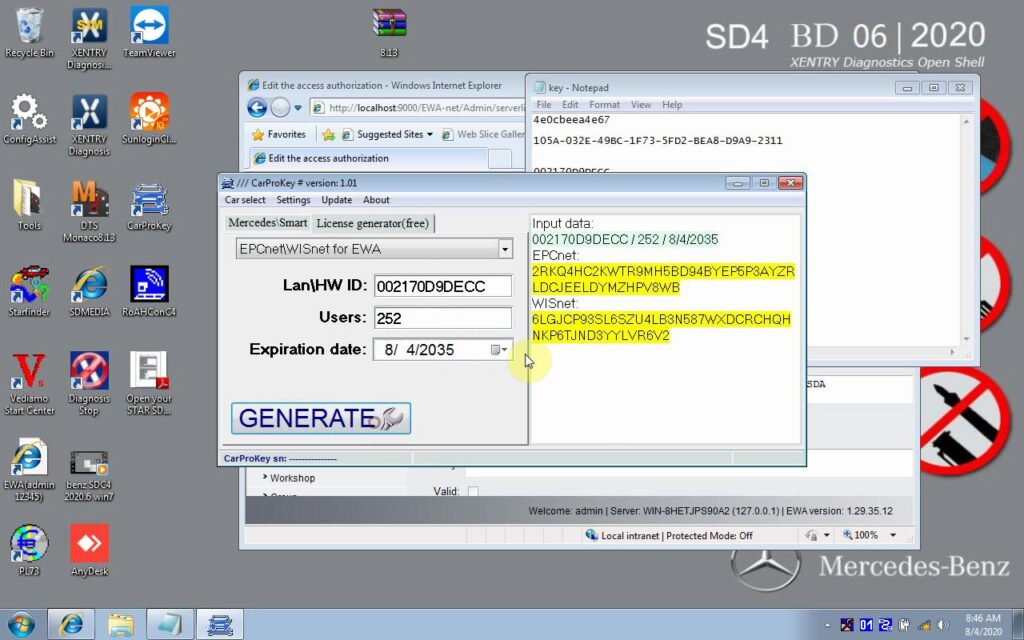Launch the TeamViewer desktop shortcut
This screenshot has width=1024, height=640.
point(148,28)
